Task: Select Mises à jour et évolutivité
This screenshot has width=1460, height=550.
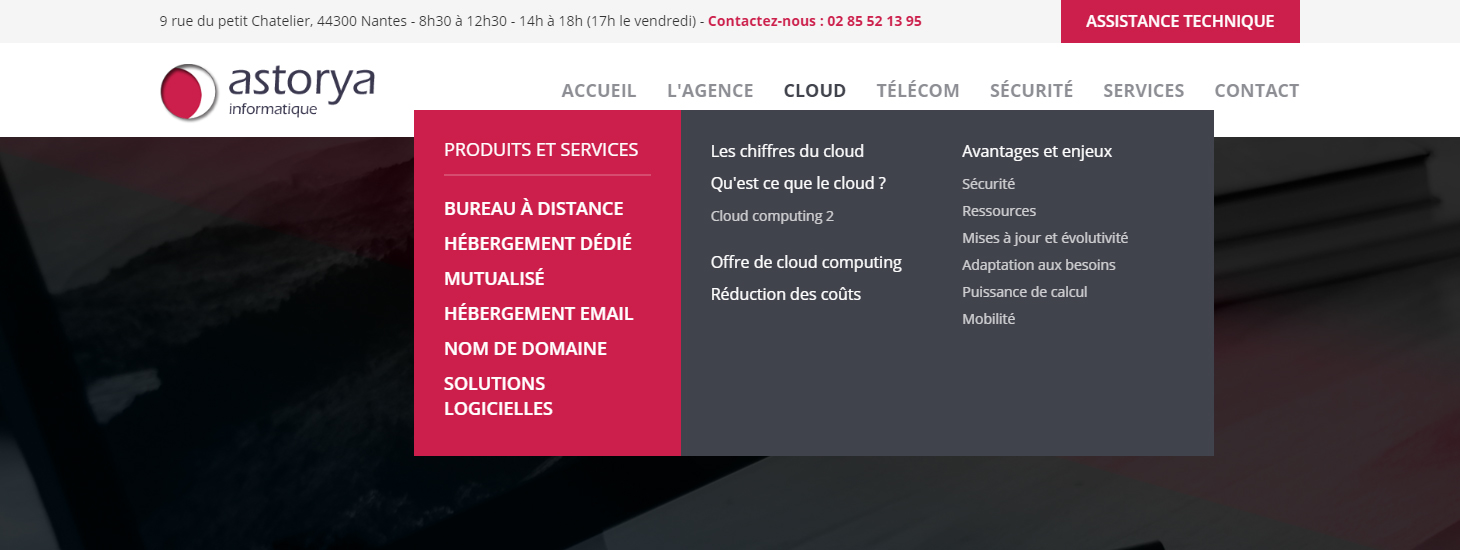Action: pyautogui.click(x=1045, y=238)
